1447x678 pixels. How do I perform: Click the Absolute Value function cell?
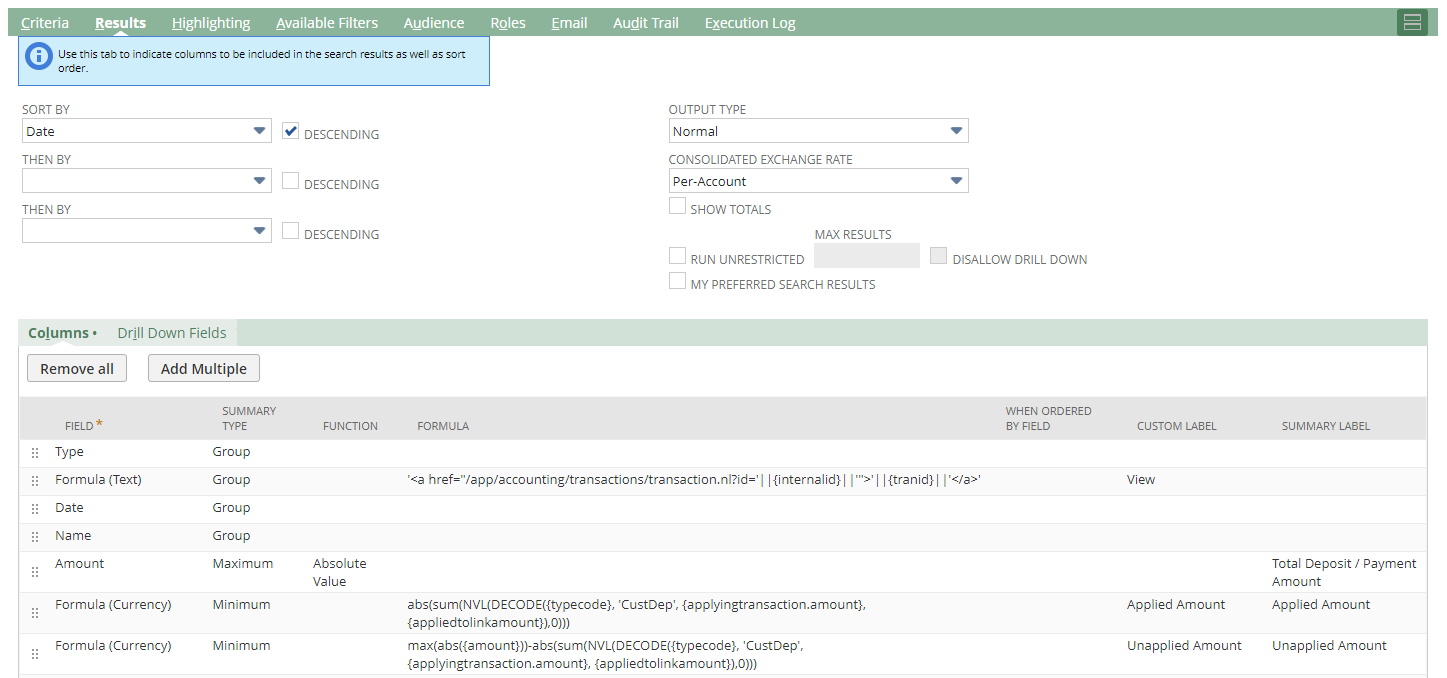340,572
